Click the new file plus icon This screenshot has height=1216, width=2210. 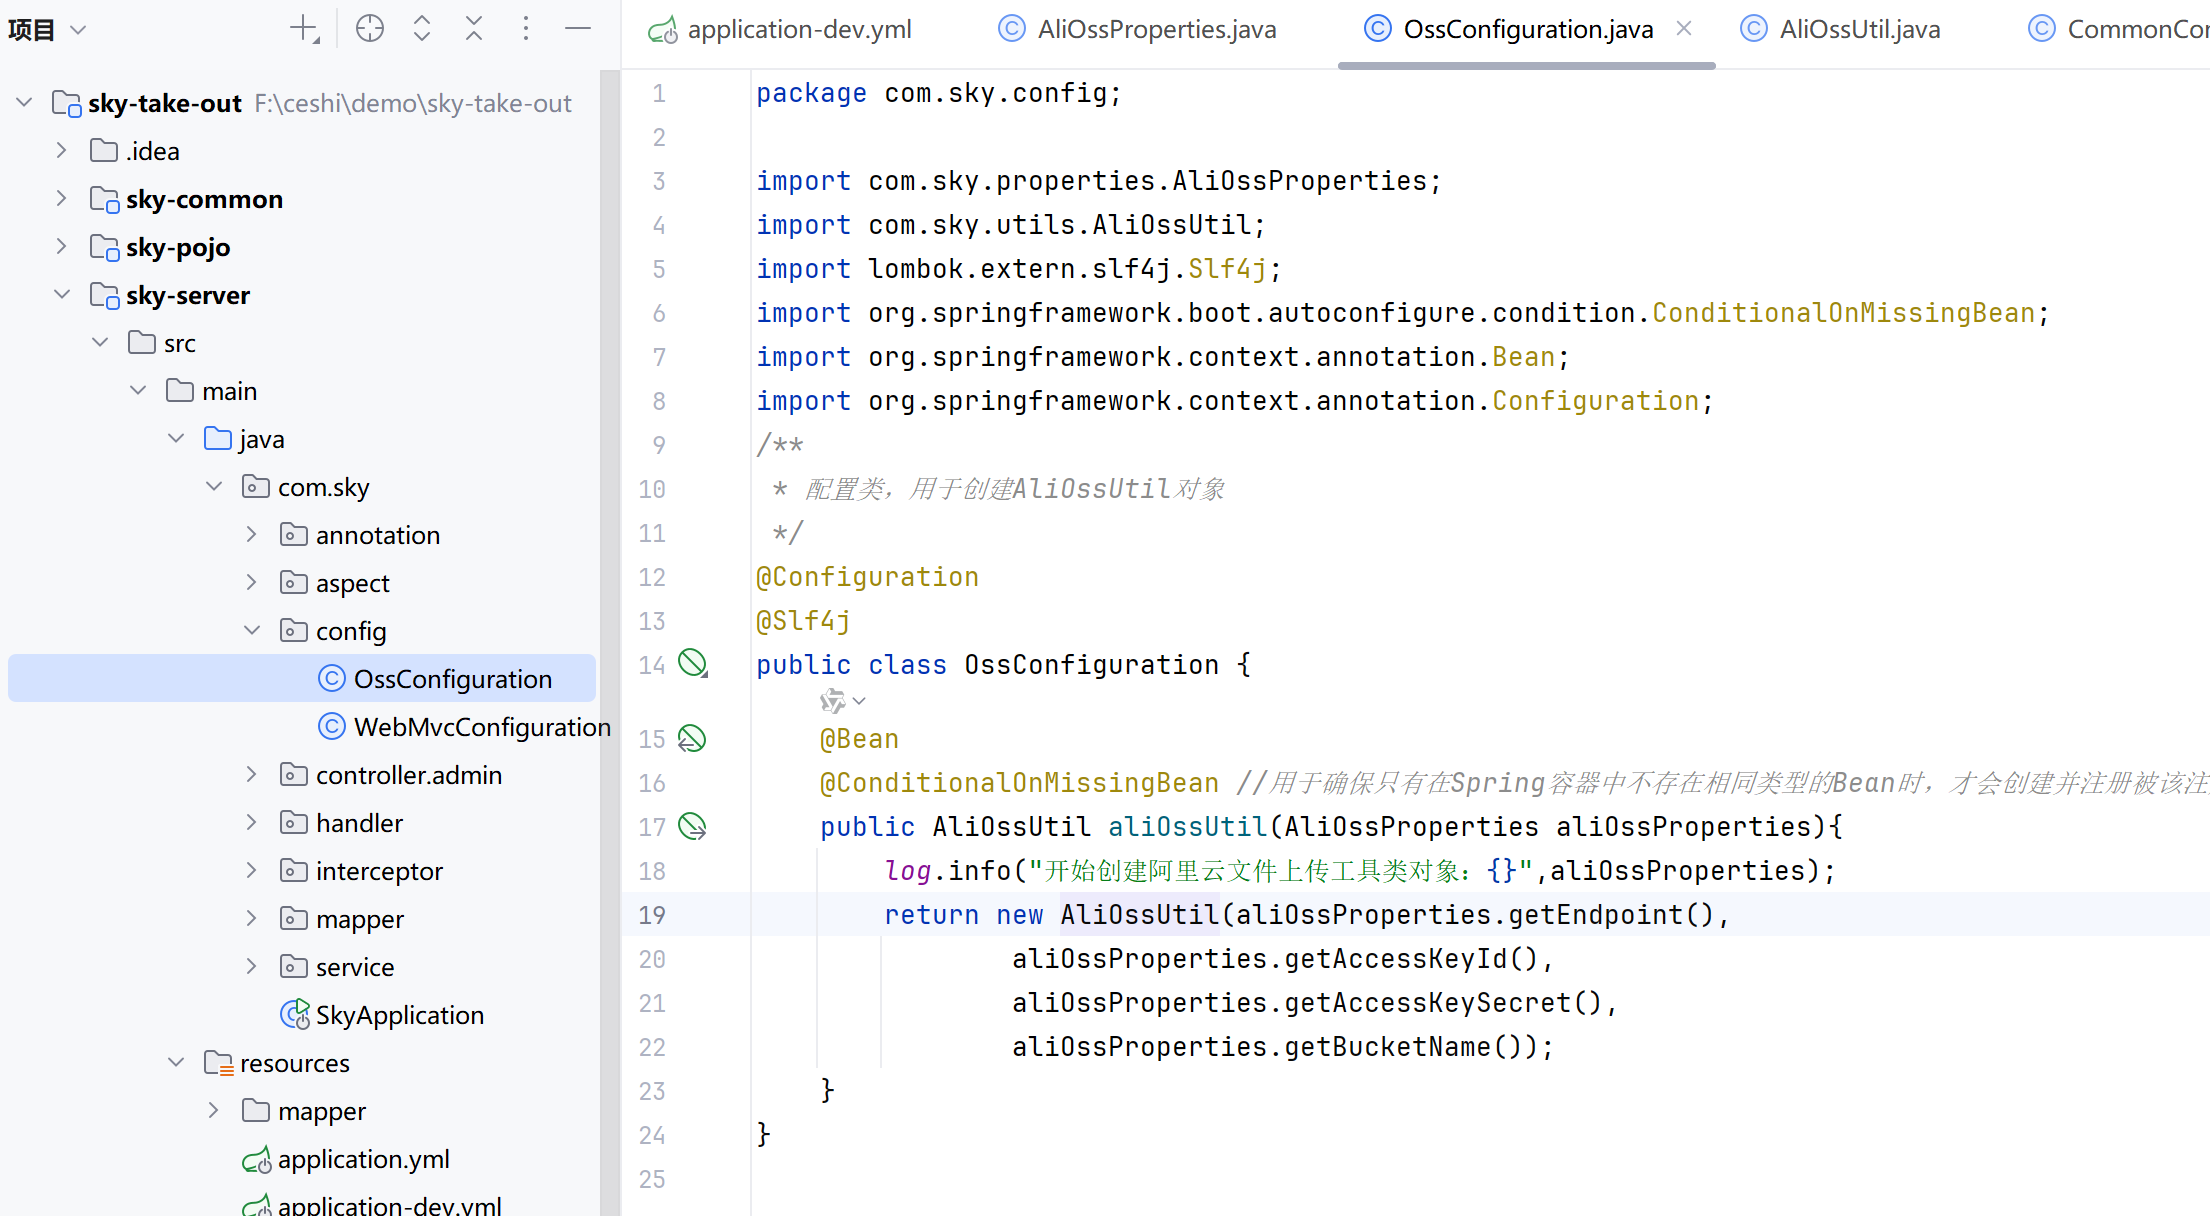(304, 29)
